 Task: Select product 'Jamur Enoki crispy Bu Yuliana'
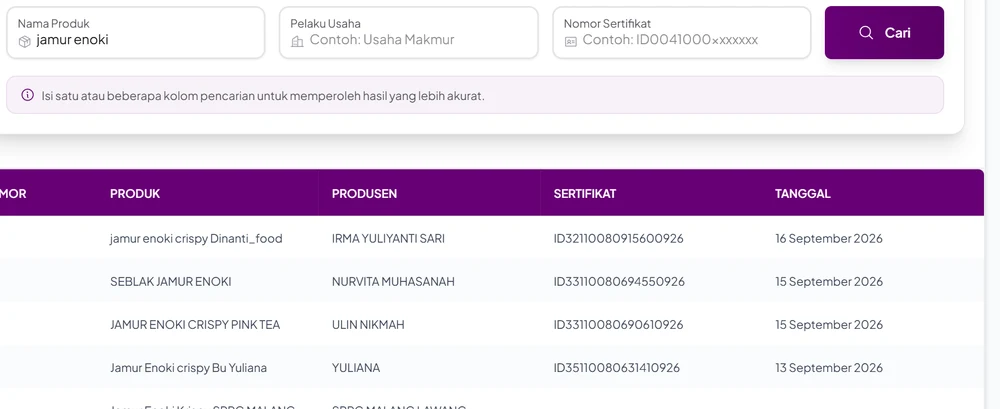point(188,368)
